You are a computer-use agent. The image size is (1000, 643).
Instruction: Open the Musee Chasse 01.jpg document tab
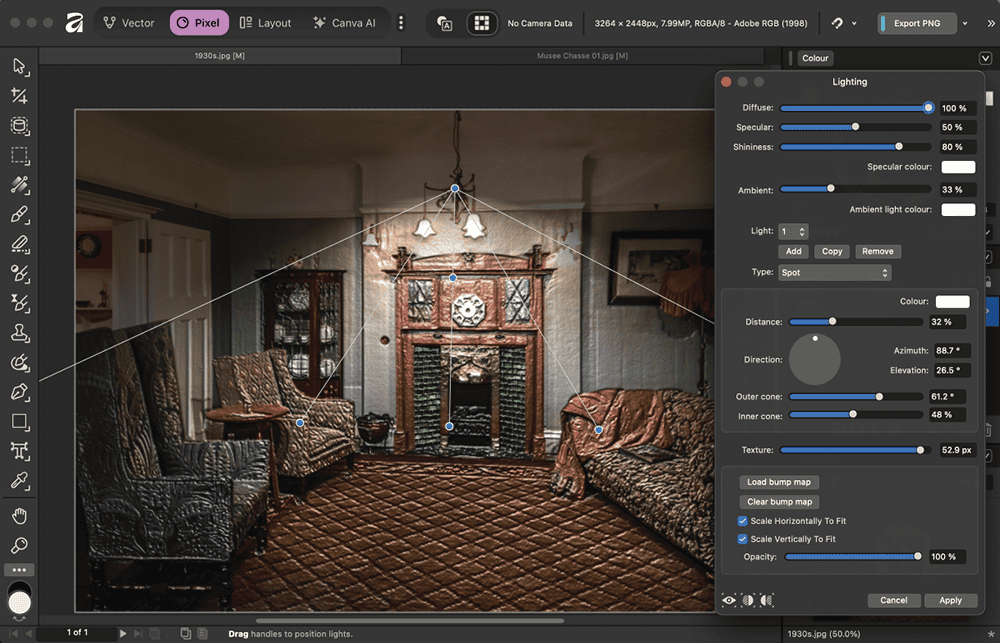582,56
